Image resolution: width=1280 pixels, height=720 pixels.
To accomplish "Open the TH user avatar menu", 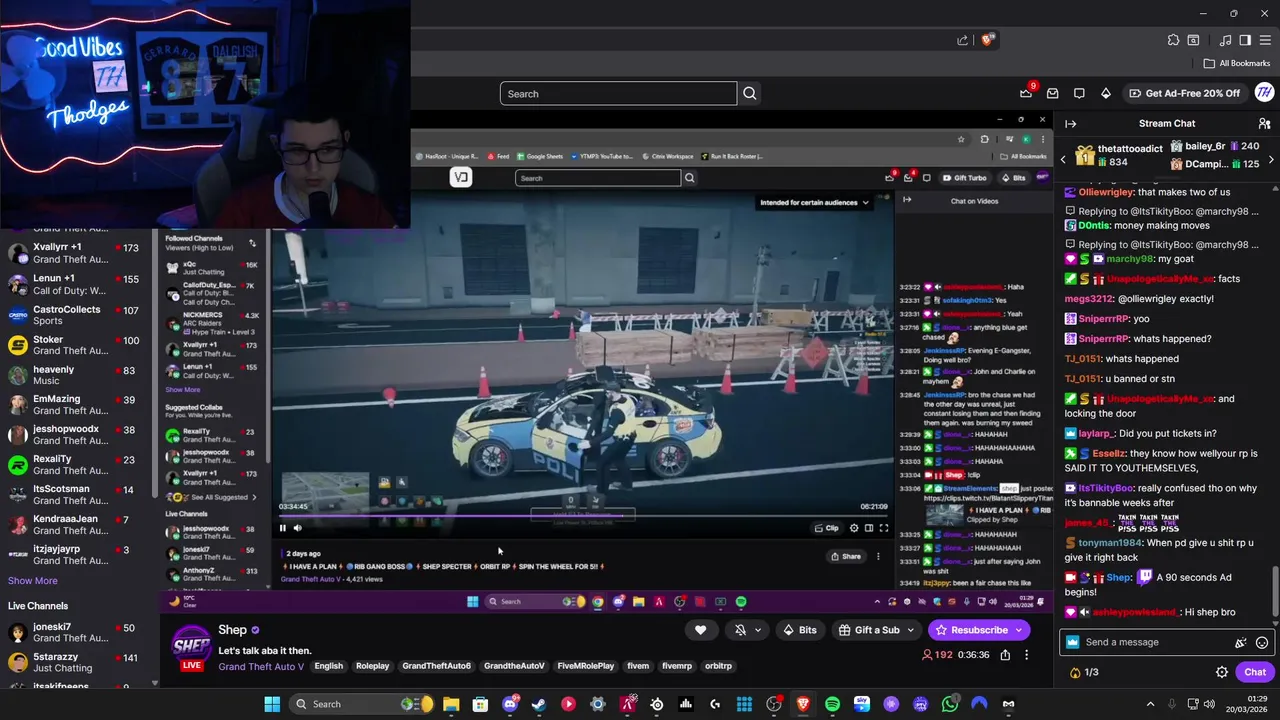I will [x=1264, y=93].
